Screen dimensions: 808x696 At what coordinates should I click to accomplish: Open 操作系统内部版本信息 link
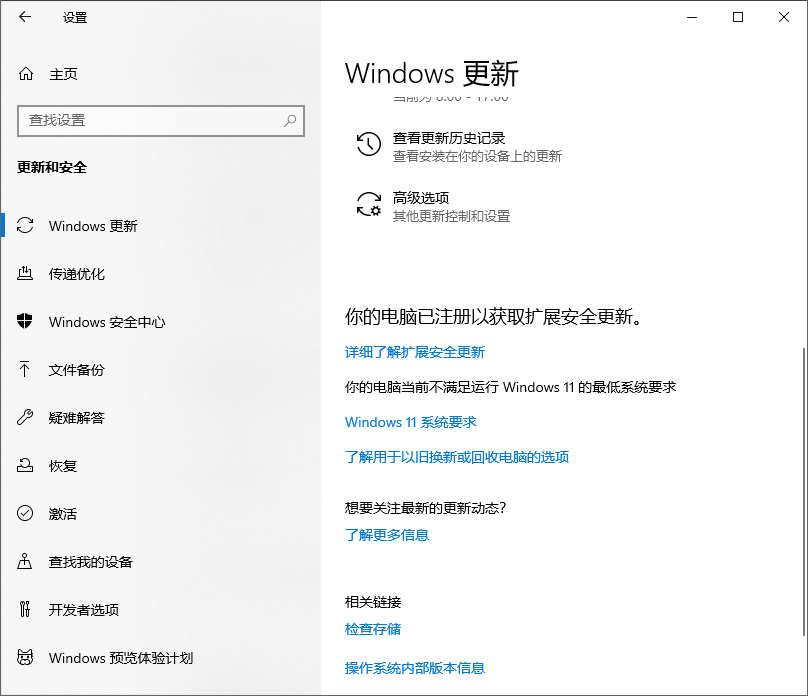click(x=415, y=668)
